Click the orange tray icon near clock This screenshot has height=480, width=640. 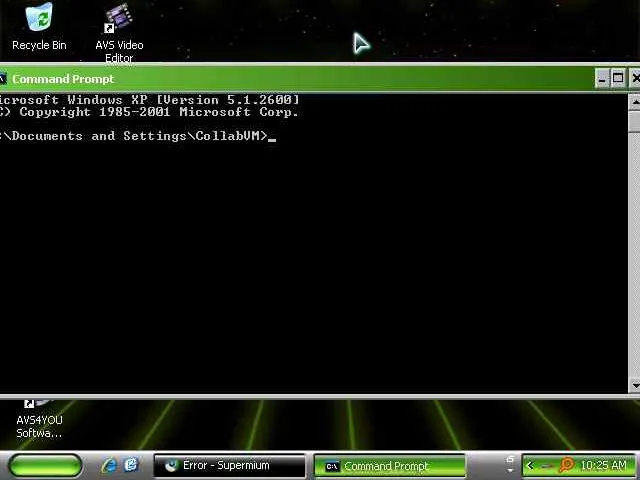point(567,465)
